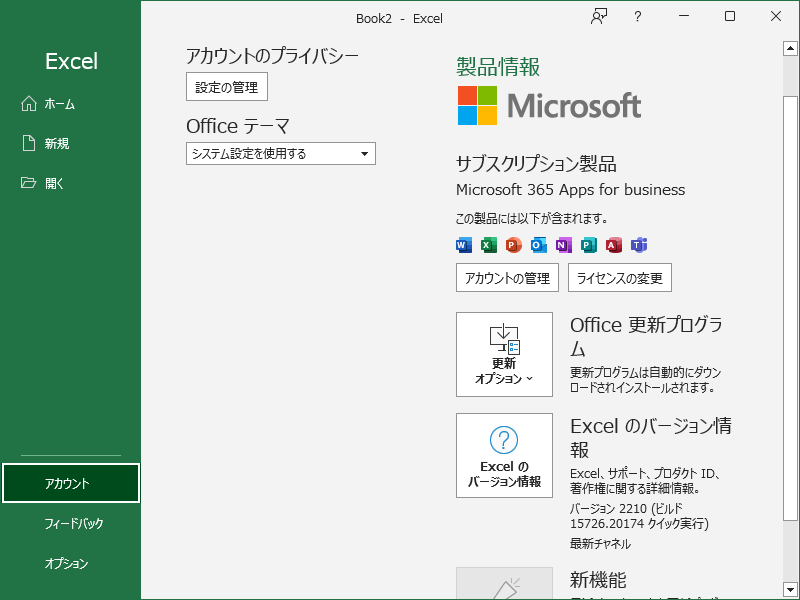Click the Microsoft 365 Apps for business text
The image size is (800, 600).
pyautogui.click(x=570, y=190)
